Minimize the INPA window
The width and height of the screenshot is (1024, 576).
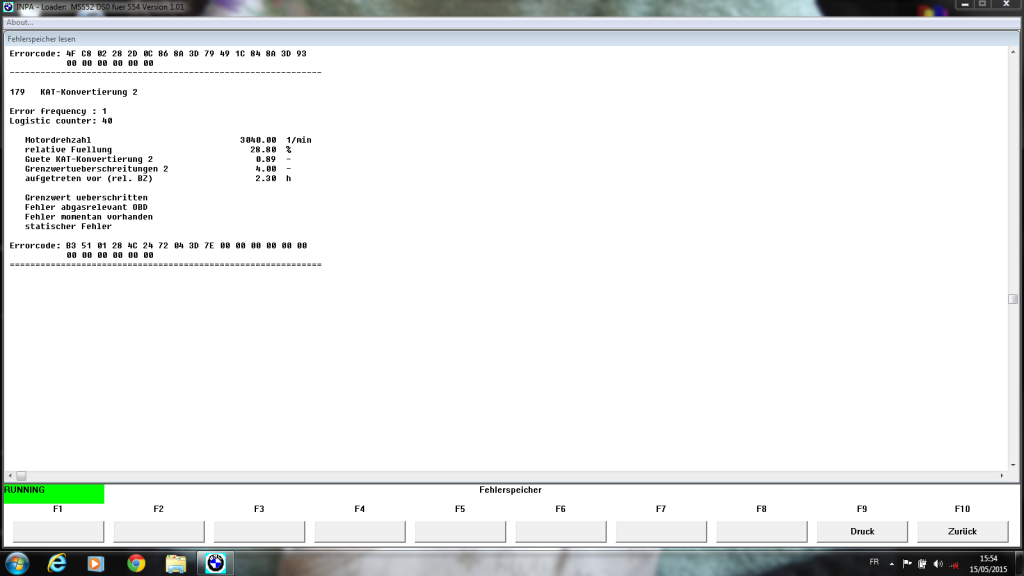pos(965,5)
